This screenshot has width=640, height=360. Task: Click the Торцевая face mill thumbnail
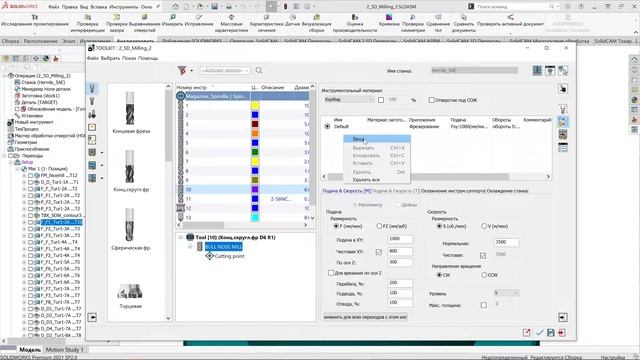[130, 291]
